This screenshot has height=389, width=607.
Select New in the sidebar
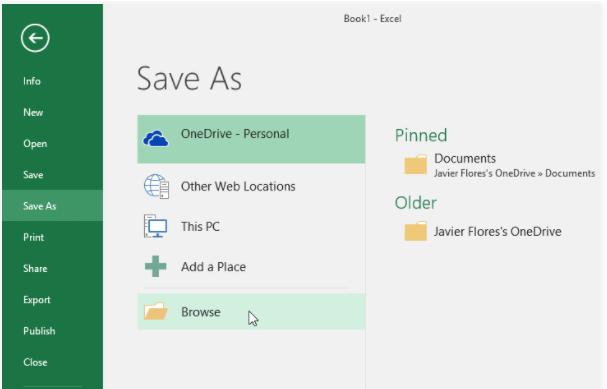53,113
